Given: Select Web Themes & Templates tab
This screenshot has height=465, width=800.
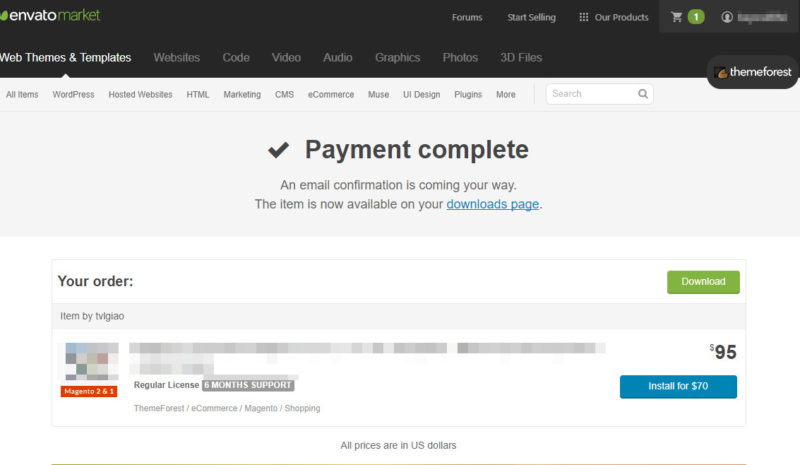Looking at the screenshot, I should pyautogui.click(x=65, y=58).
